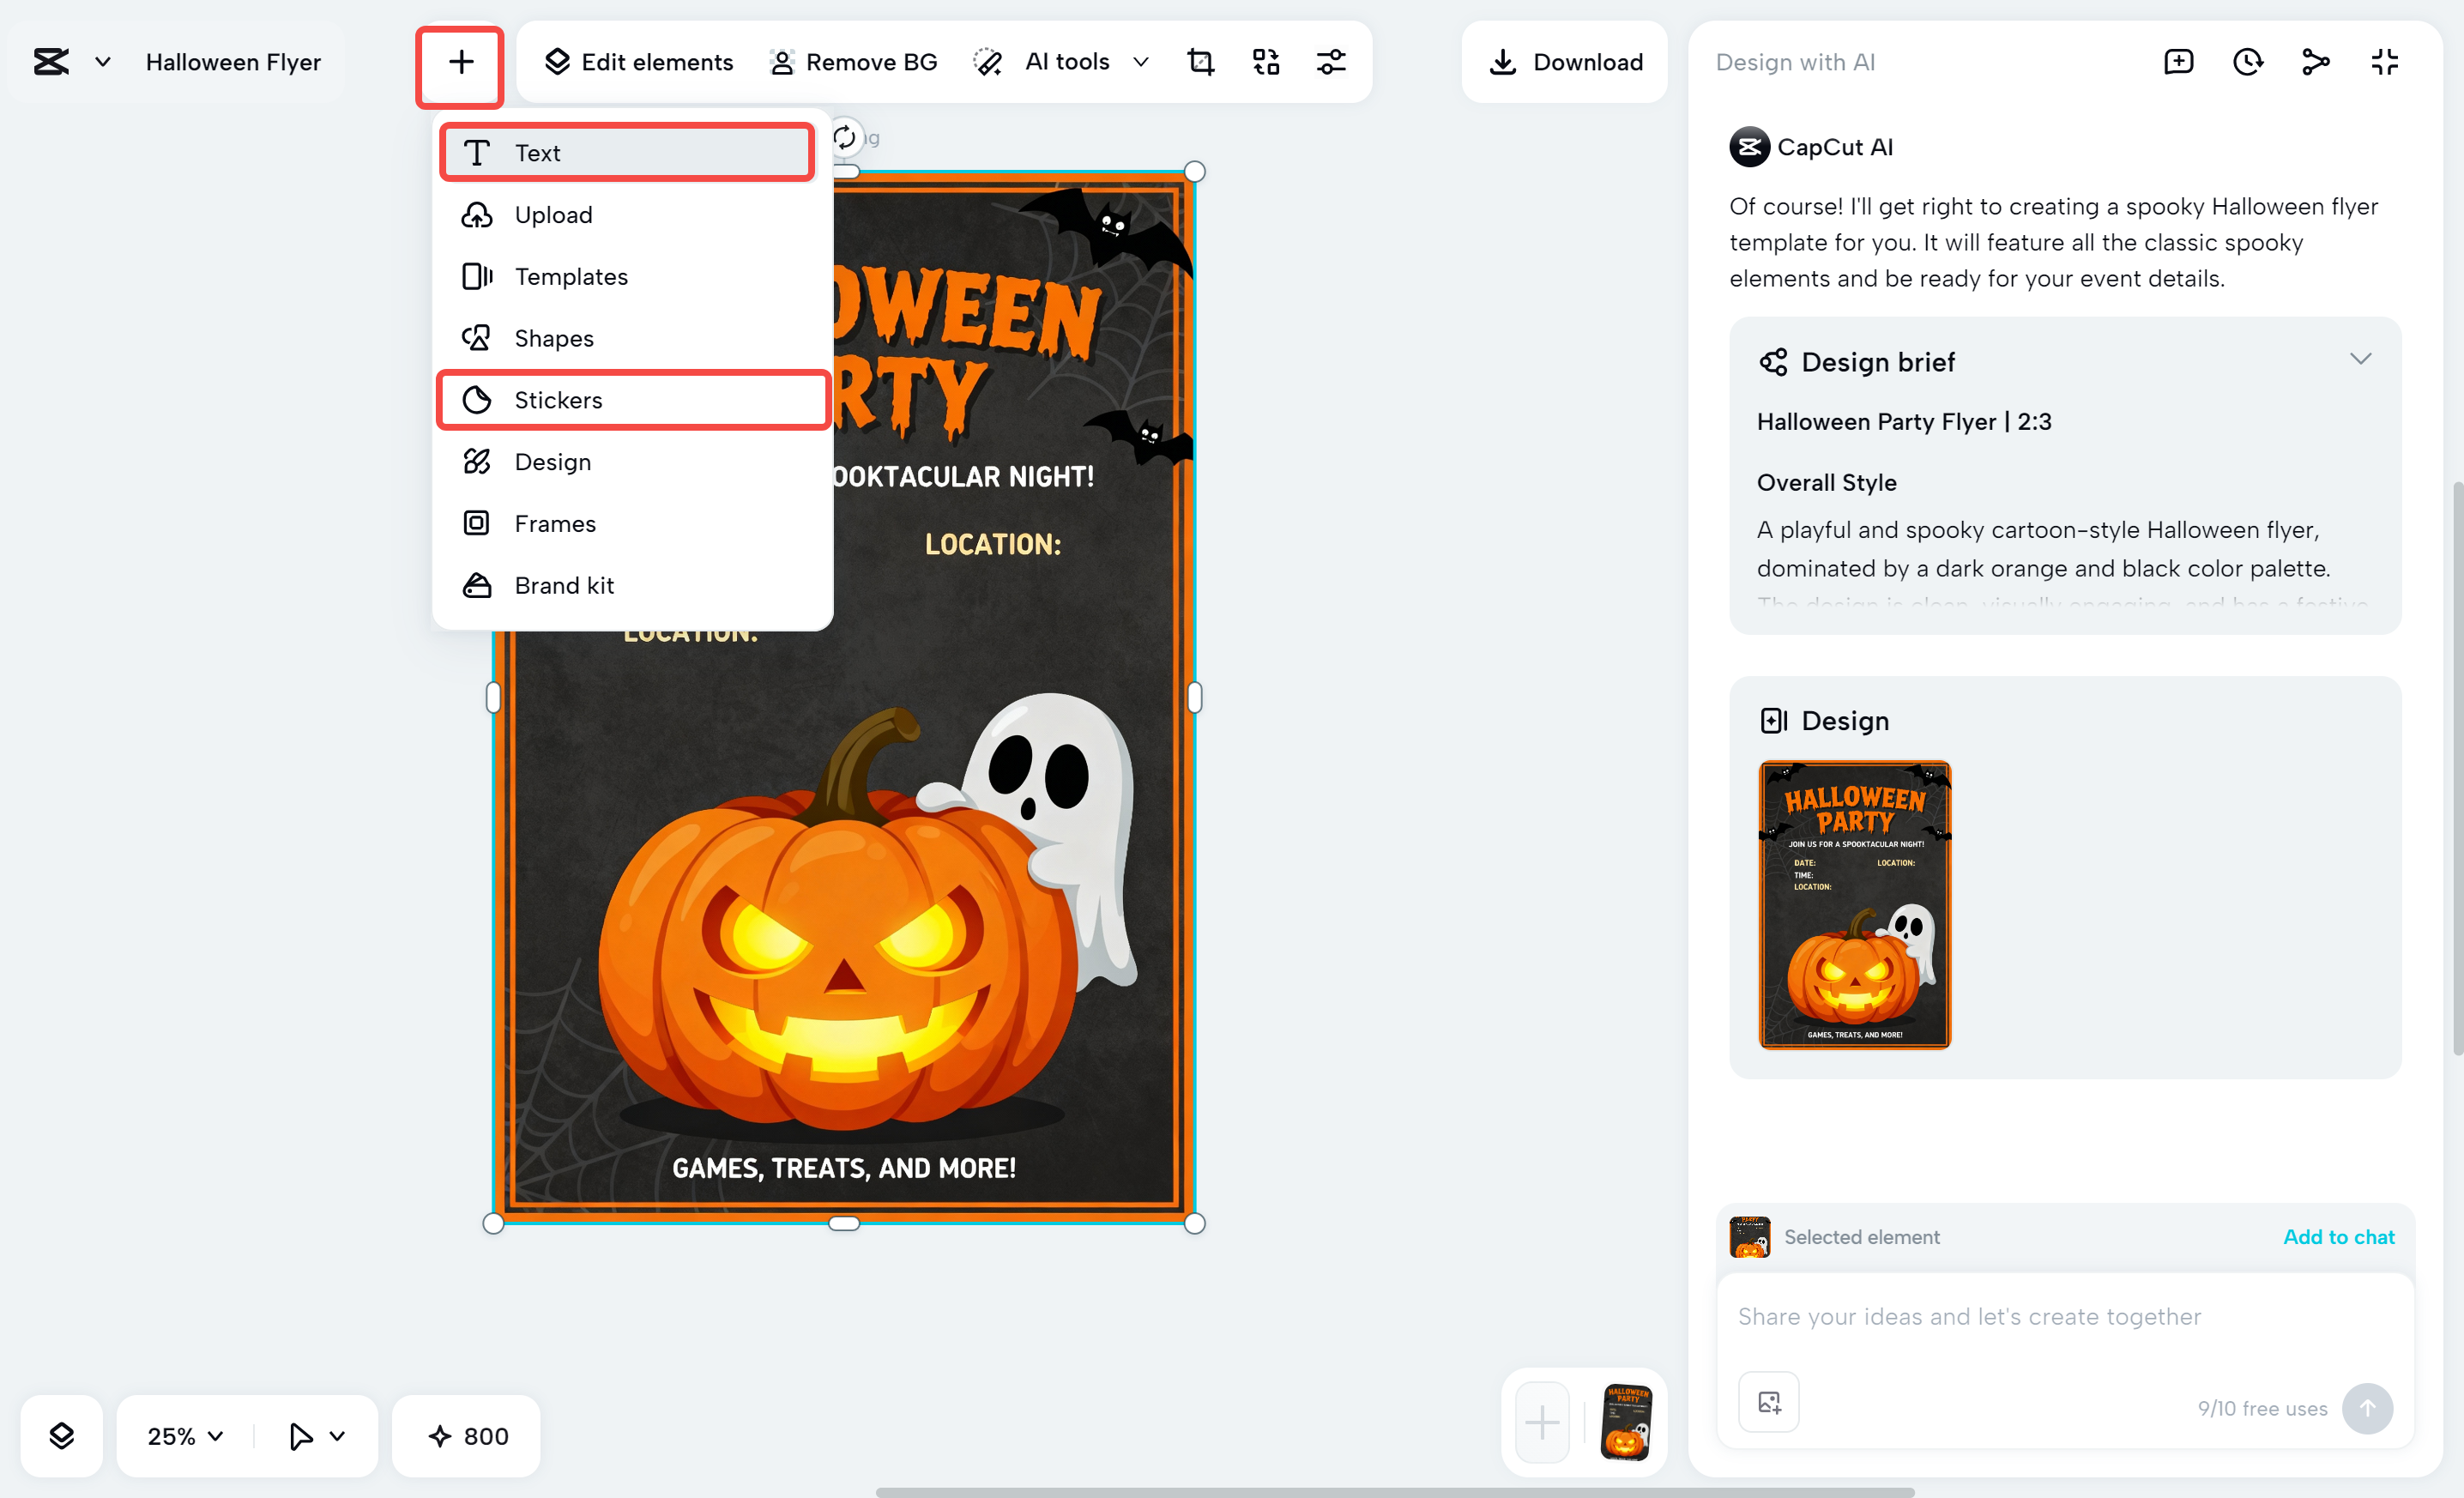2464x1498 pixels.
Task: Select Stickers from the insert menu
Action: 558,399
